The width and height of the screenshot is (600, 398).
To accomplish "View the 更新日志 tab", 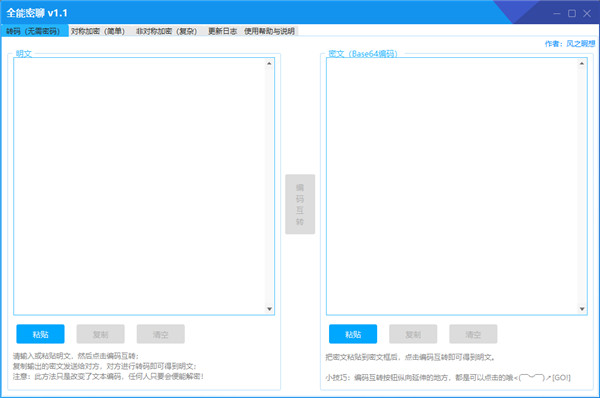I will tap(222, 31).
